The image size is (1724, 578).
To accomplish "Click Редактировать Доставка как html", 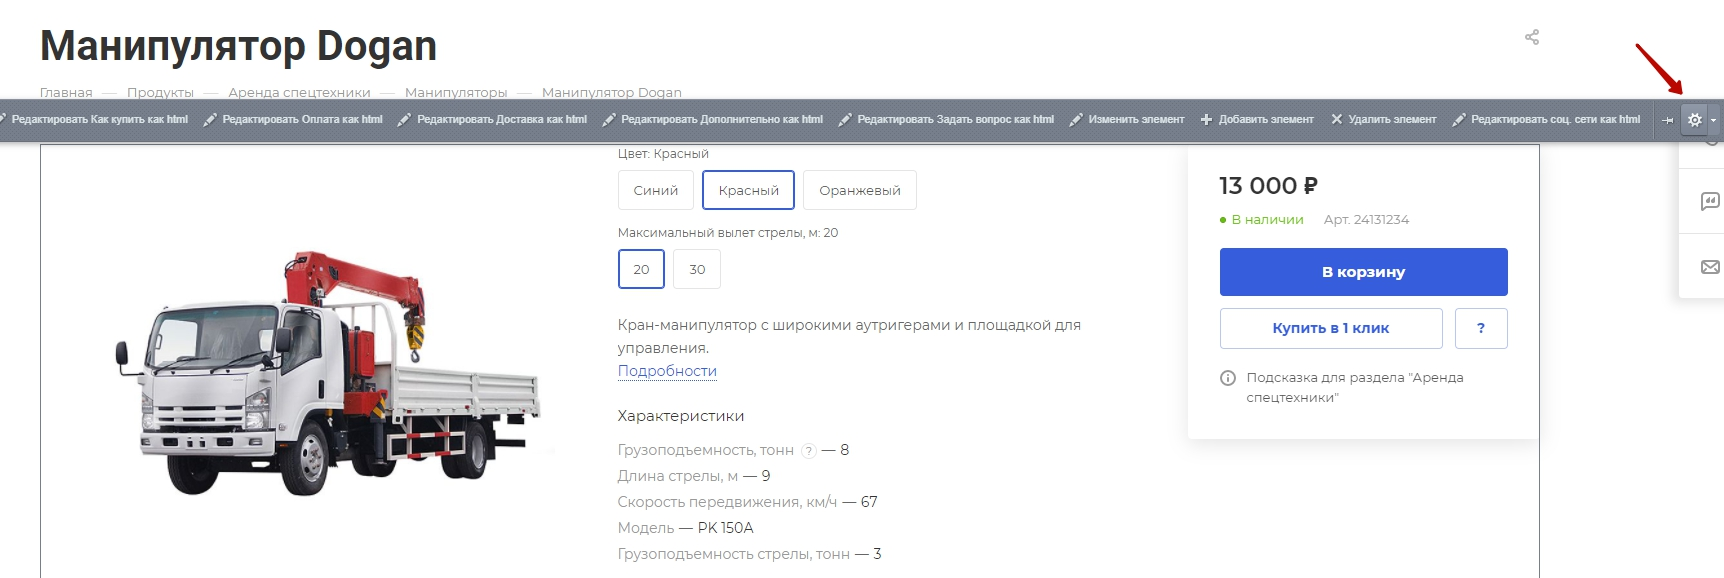I will pyautogui.click(x=492, y=120).
